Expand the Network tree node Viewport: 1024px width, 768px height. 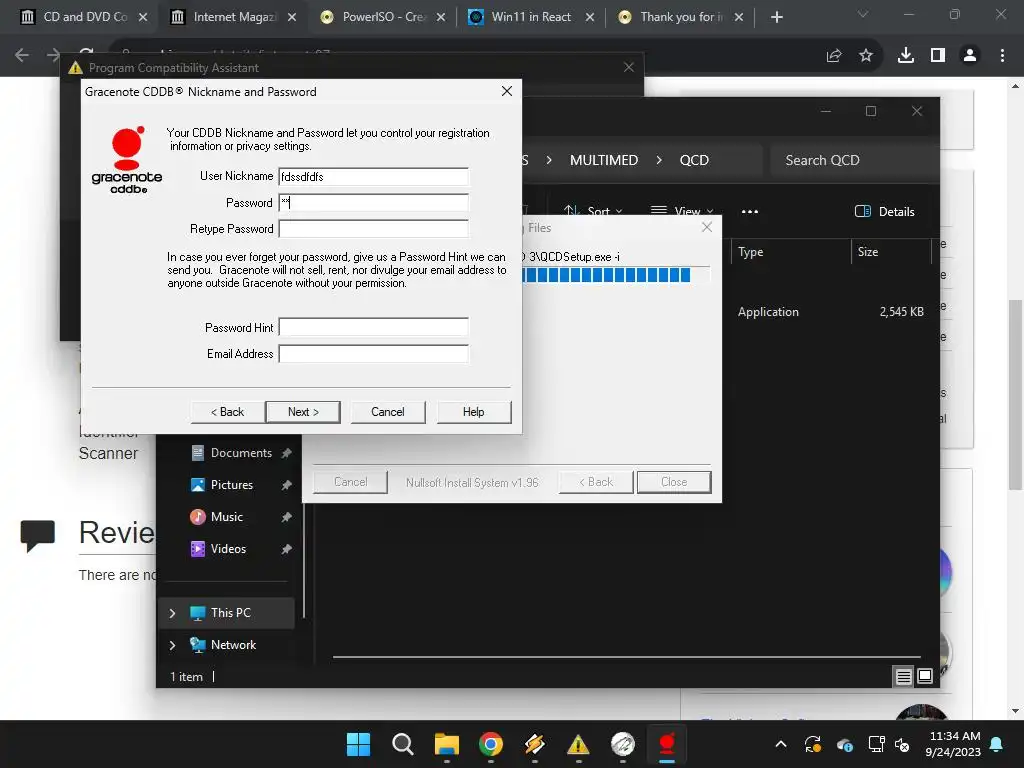point(172,645)
